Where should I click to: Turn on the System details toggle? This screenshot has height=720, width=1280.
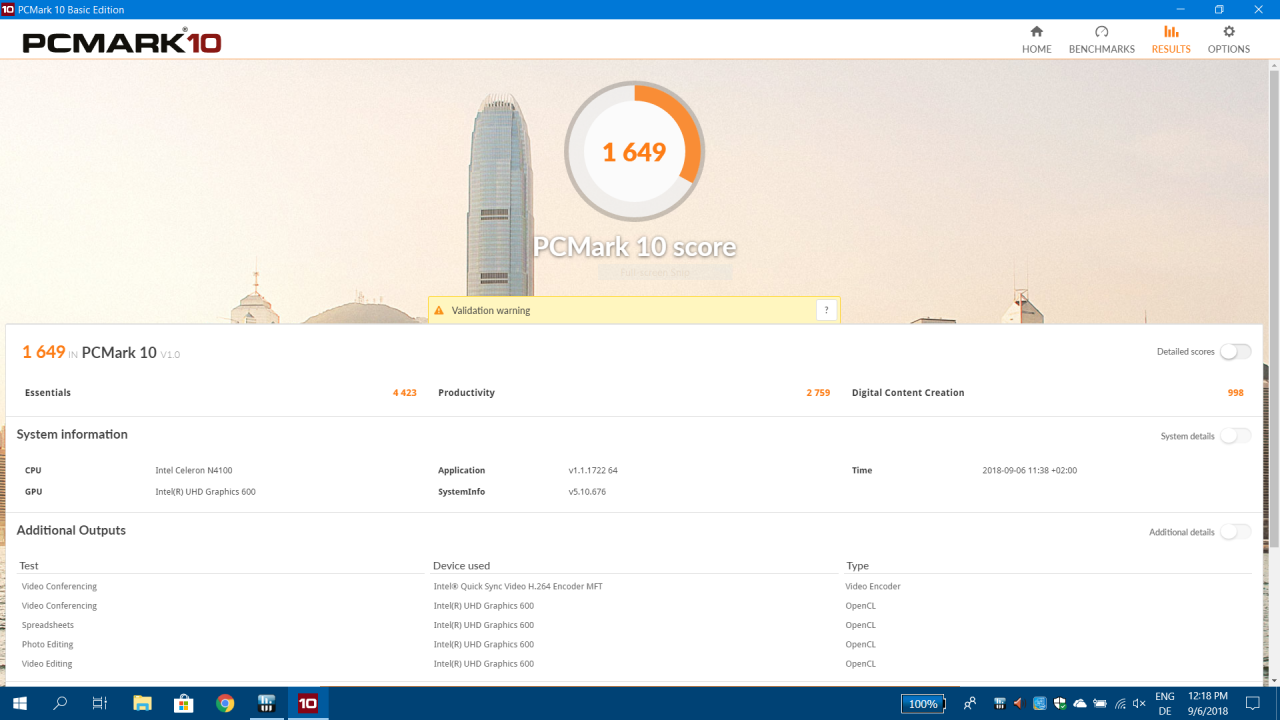pyautogui.click(x=1235, y=436)
